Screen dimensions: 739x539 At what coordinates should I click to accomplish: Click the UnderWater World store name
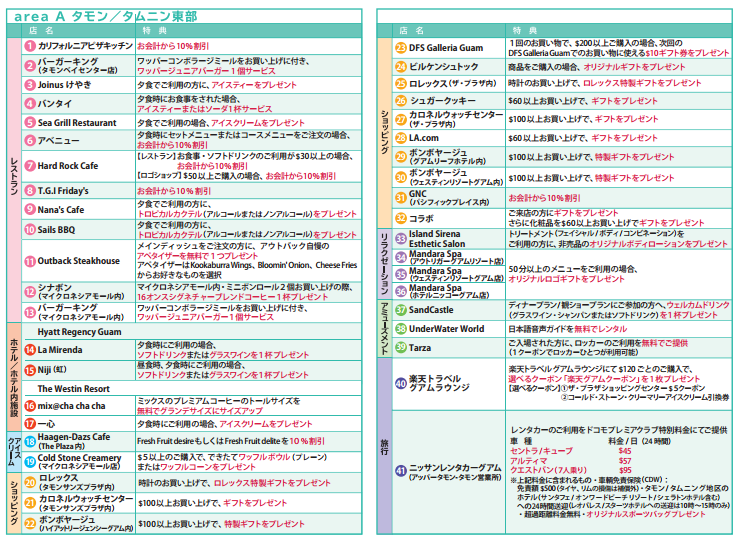(x=446, y=329)
